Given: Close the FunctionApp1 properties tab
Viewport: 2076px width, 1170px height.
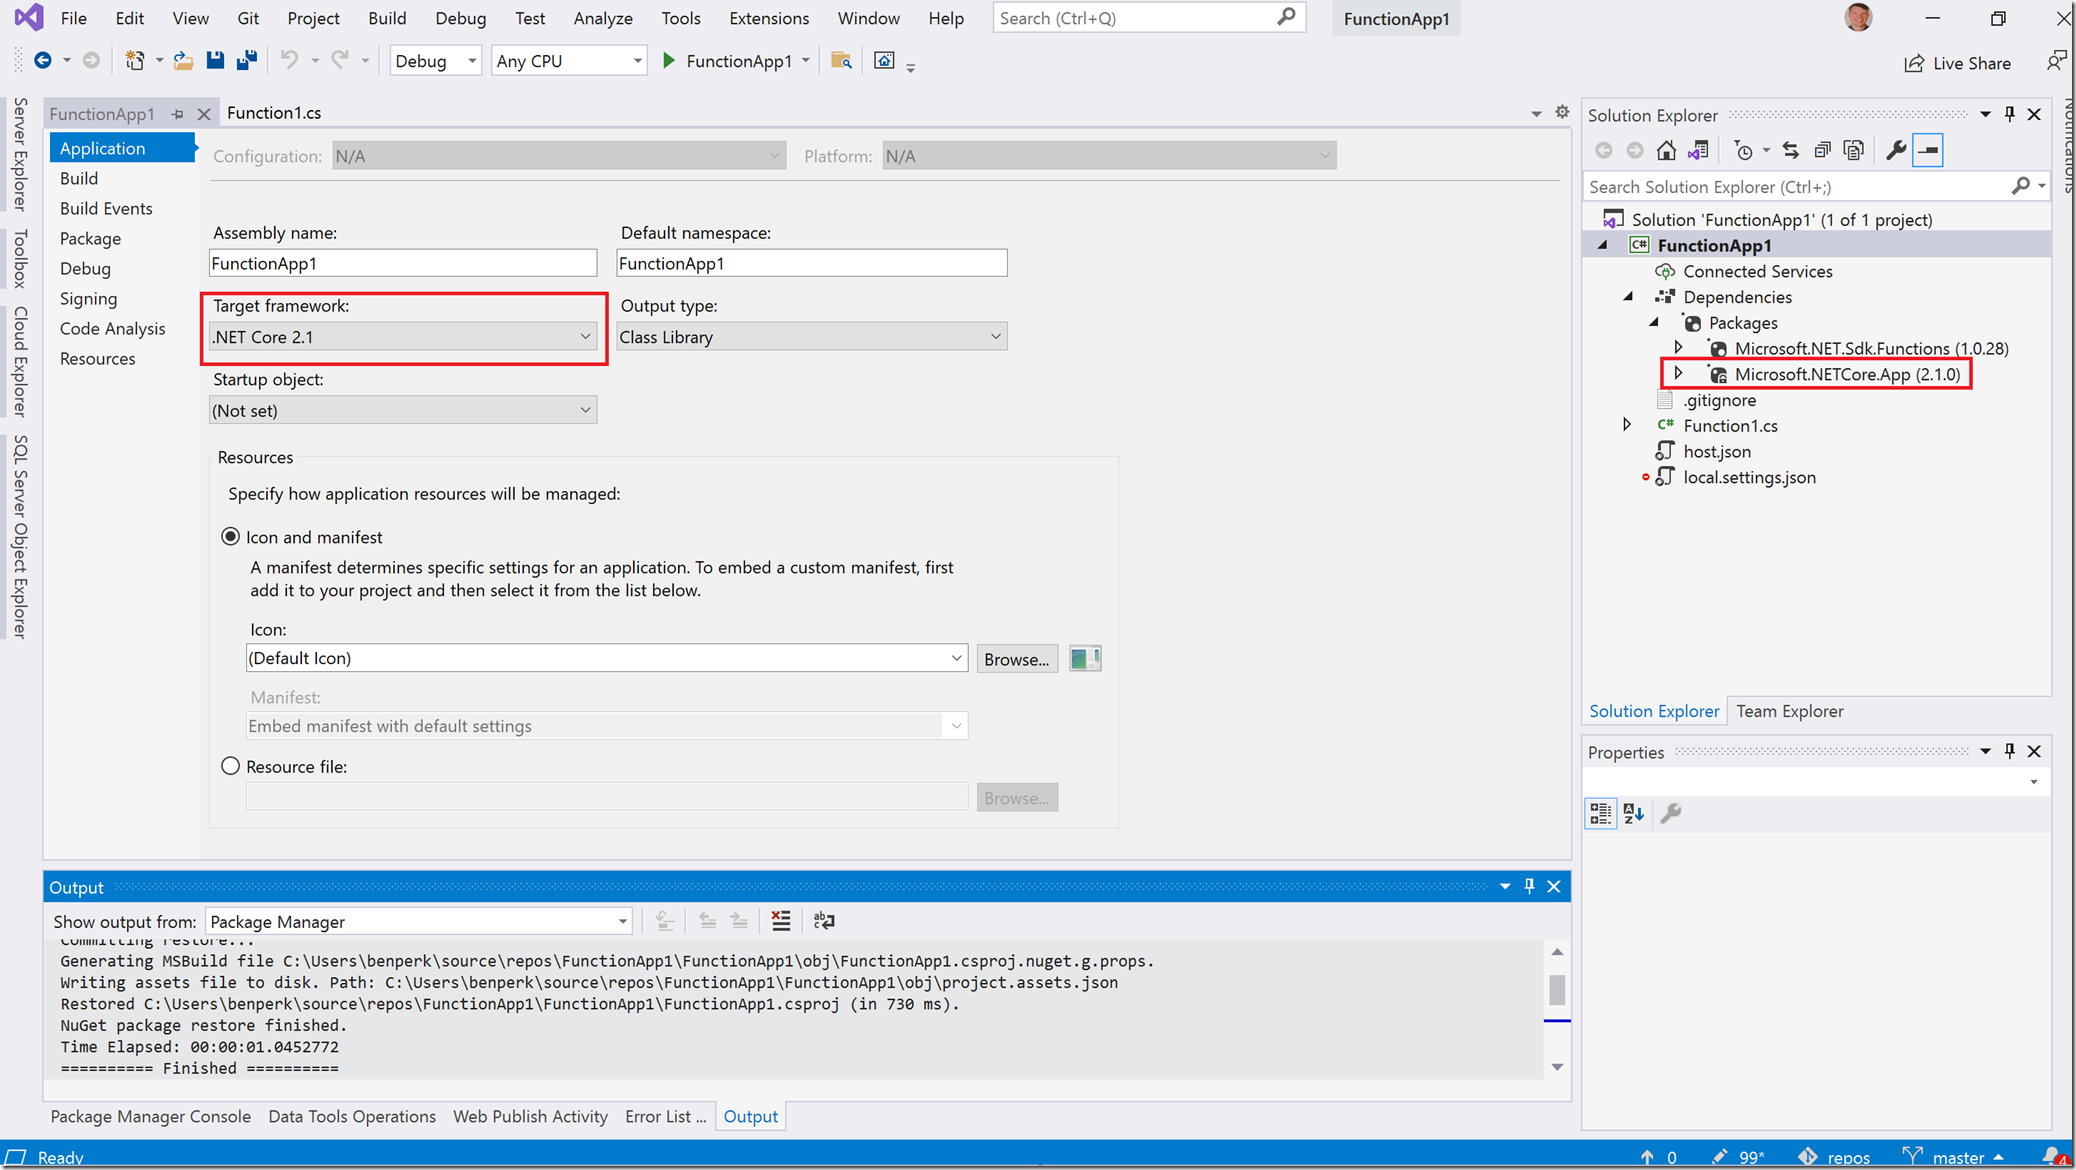Looking at the screenshot, I should (204, 114).
